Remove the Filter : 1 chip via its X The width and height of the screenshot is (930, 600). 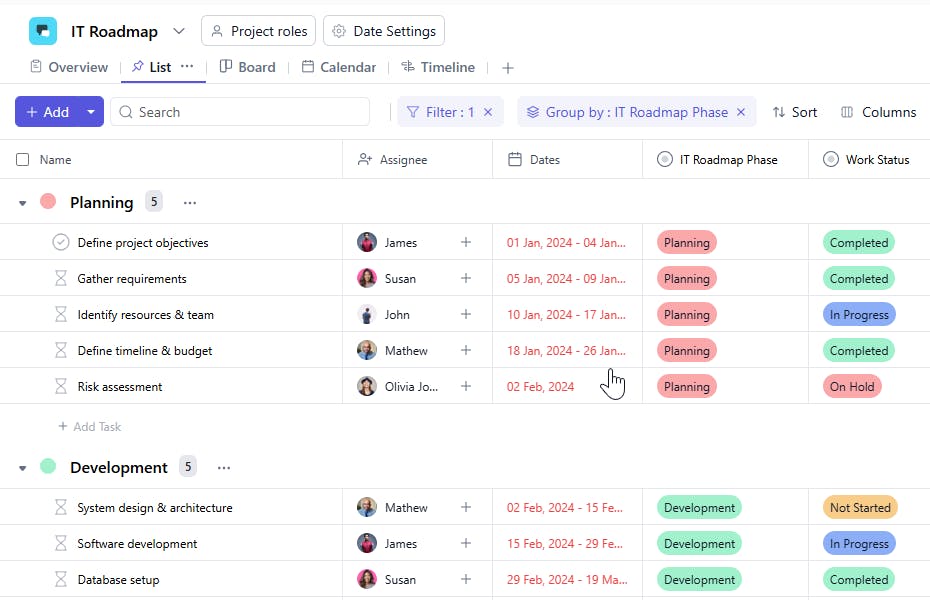click(488, 112)
